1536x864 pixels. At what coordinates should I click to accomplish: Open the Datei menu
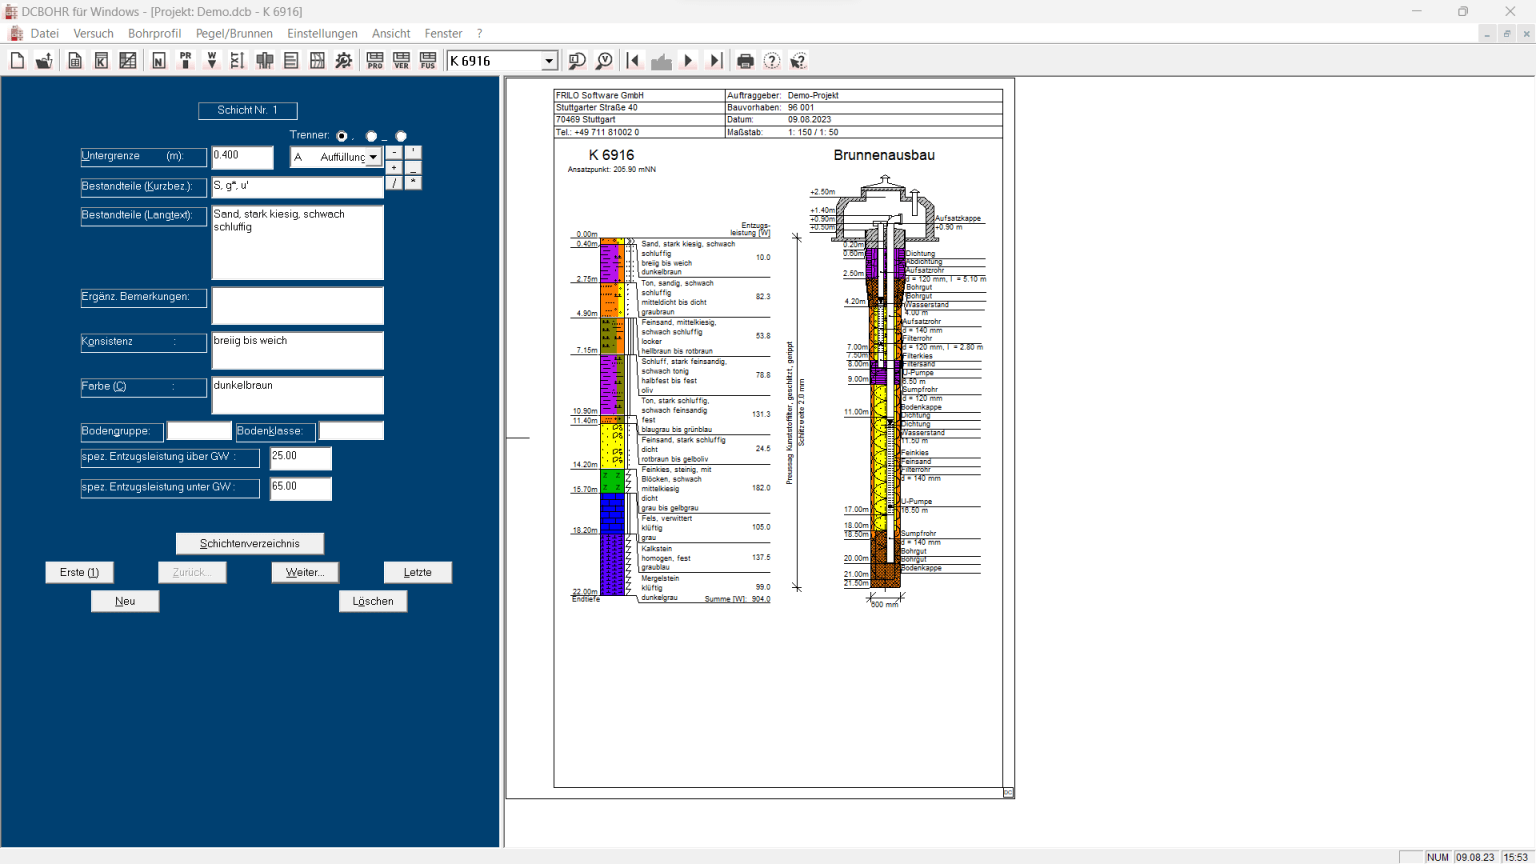[45, 34]
